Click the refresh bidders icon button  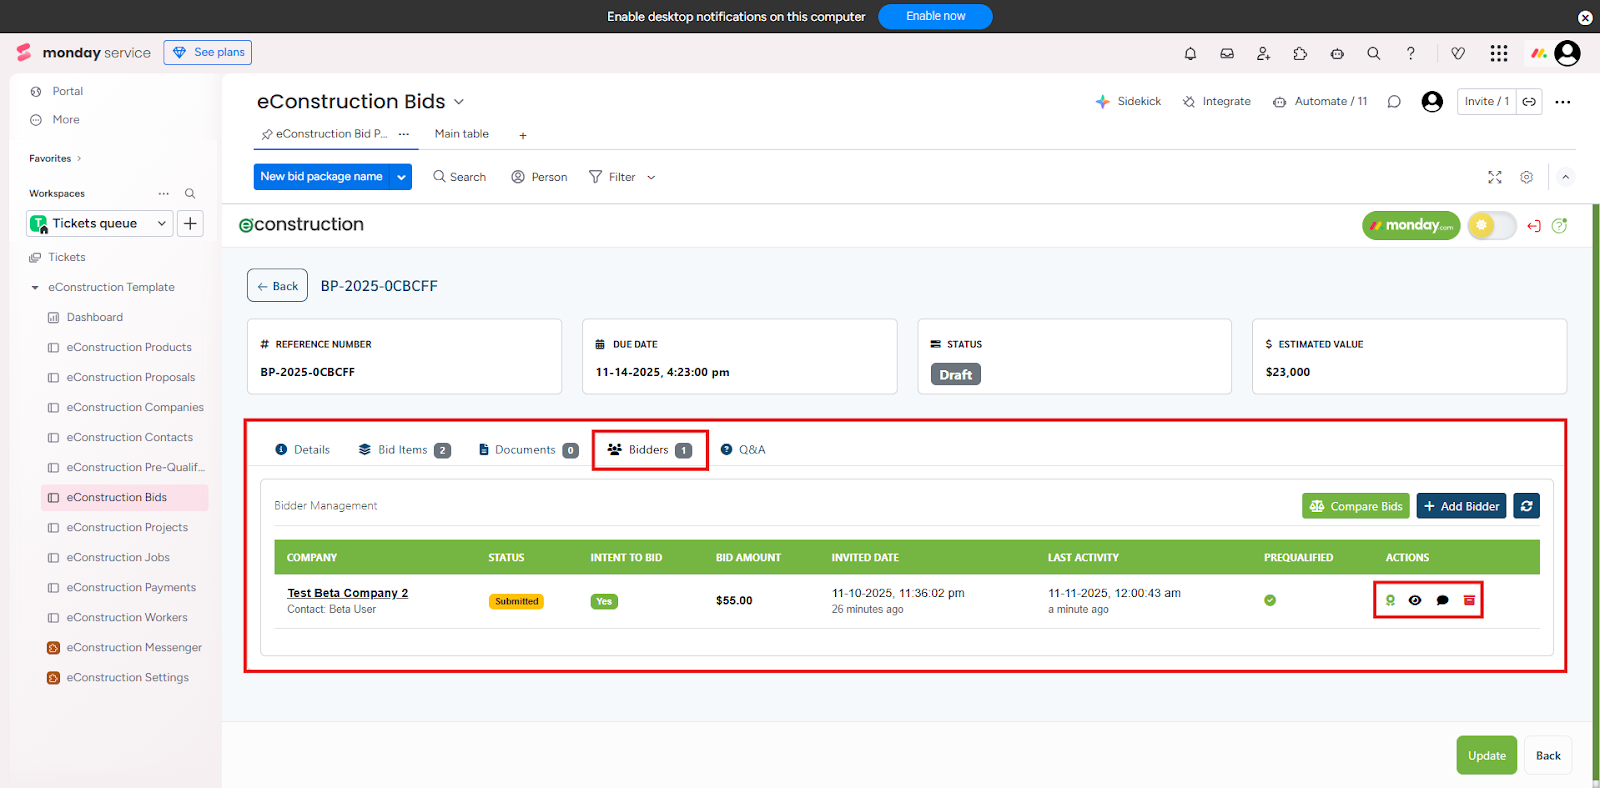[x=1526, y=506]
